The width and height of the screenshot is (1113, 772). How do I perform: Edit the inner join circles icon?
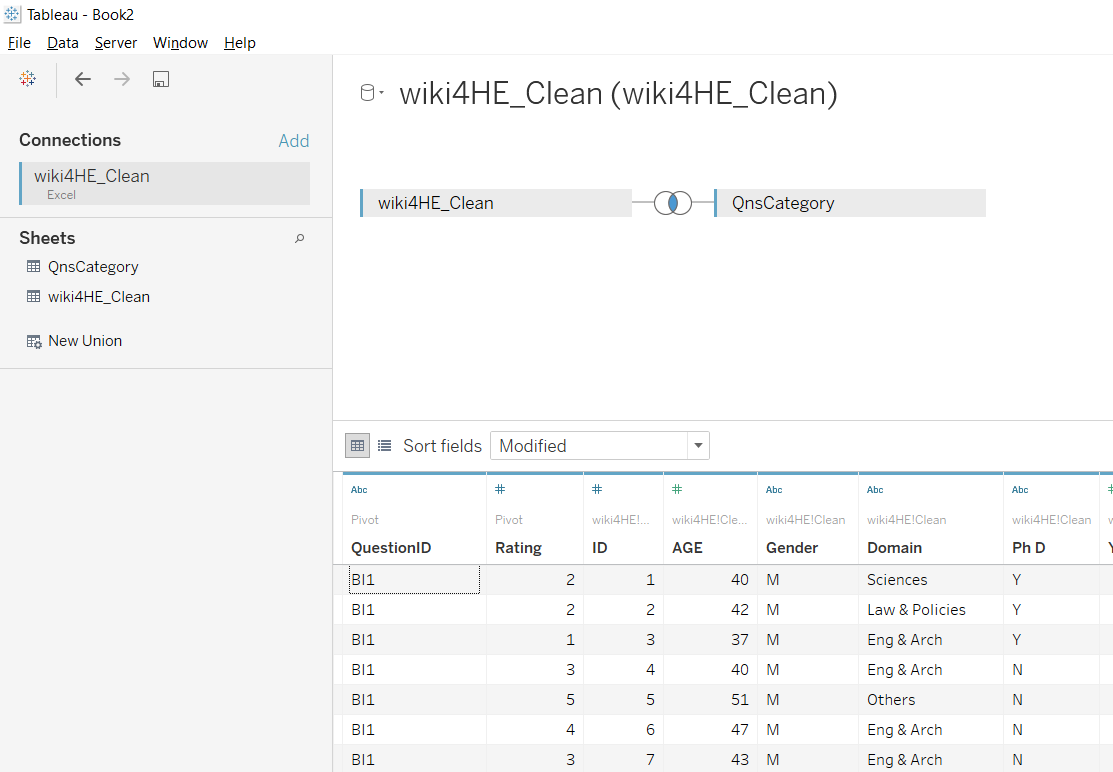pos(673,203)
